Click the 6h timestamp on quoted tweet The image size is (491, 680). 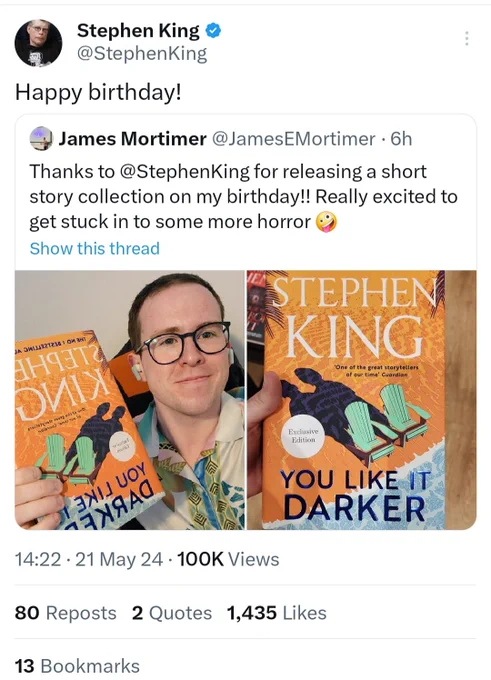(401, 139)
